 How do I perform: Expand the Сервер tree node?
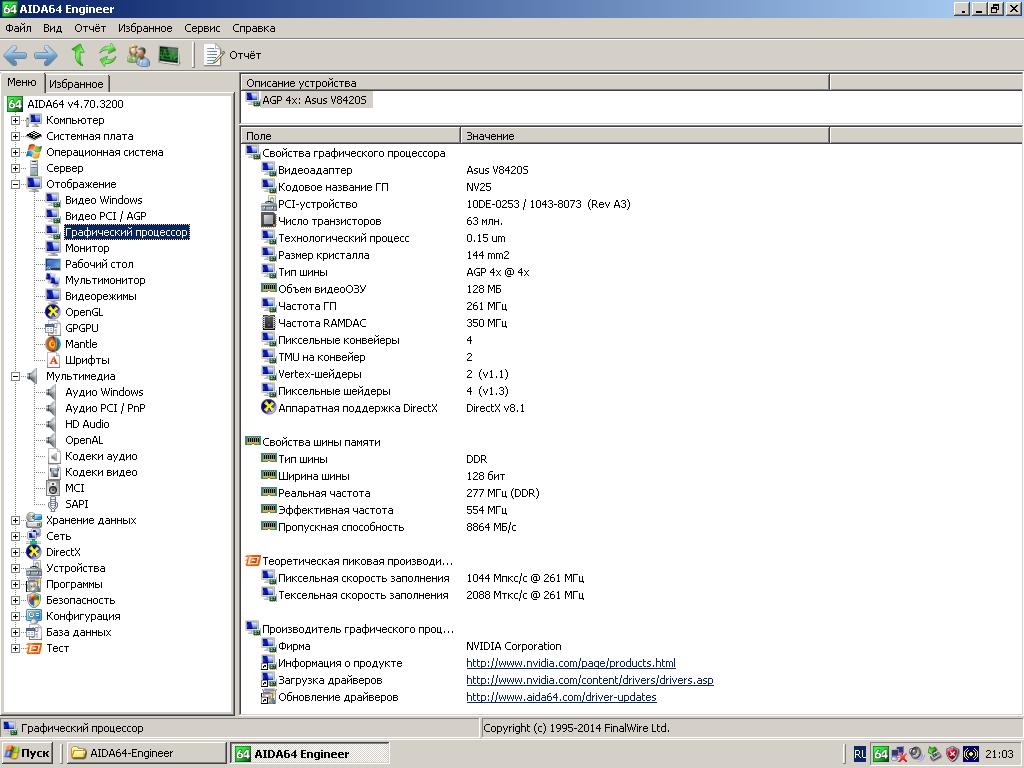point(15,168)
